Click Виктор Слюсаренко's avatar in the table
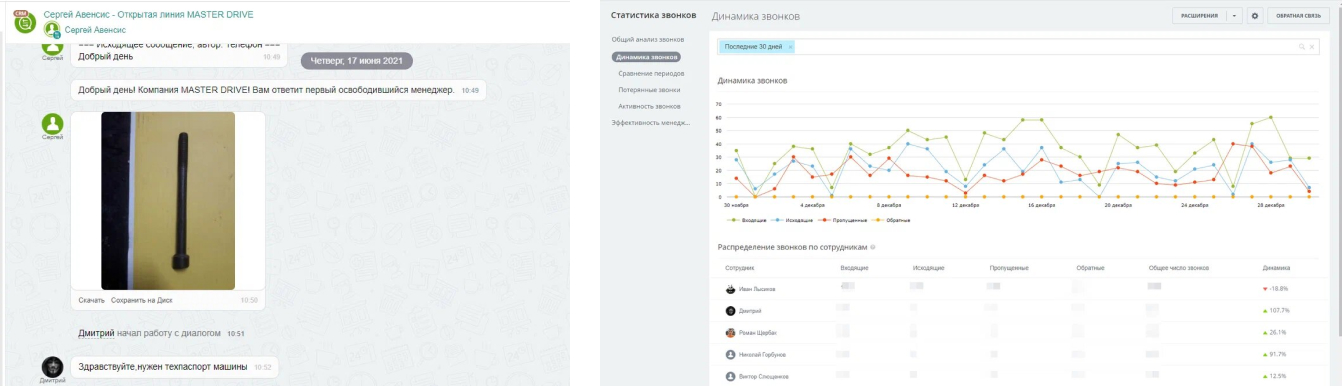The image size is (1342, 386). 731,377
